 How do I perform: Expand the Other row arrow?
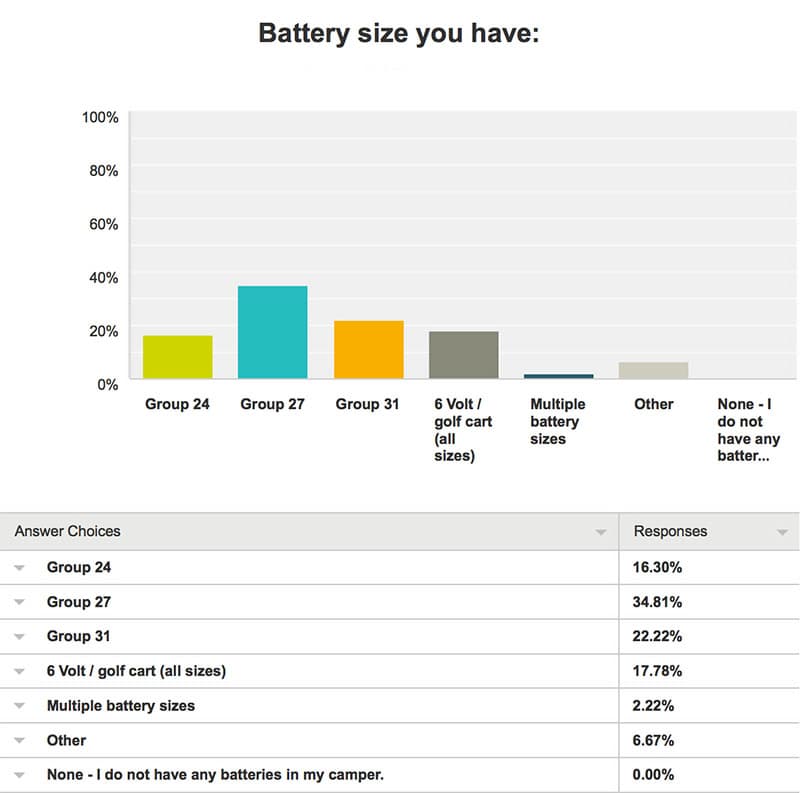19,740
